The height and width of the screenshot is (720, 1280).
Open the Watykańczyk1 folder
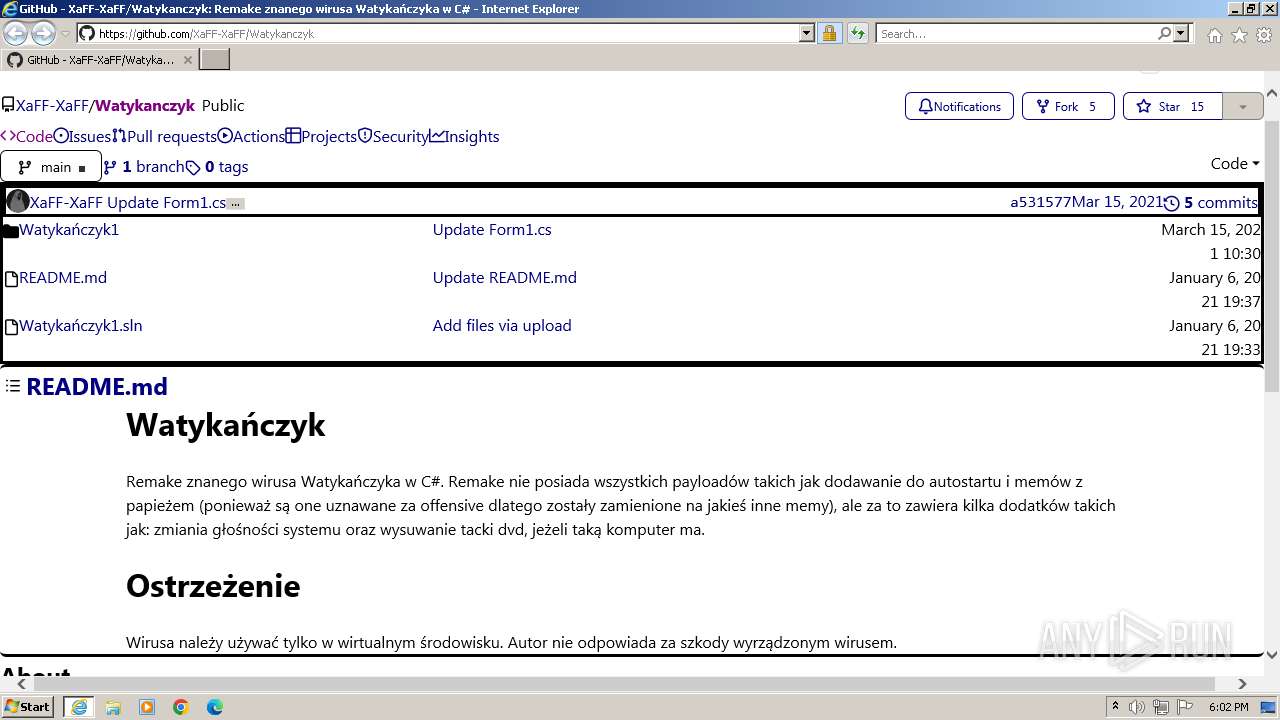(x=69, y=230)
